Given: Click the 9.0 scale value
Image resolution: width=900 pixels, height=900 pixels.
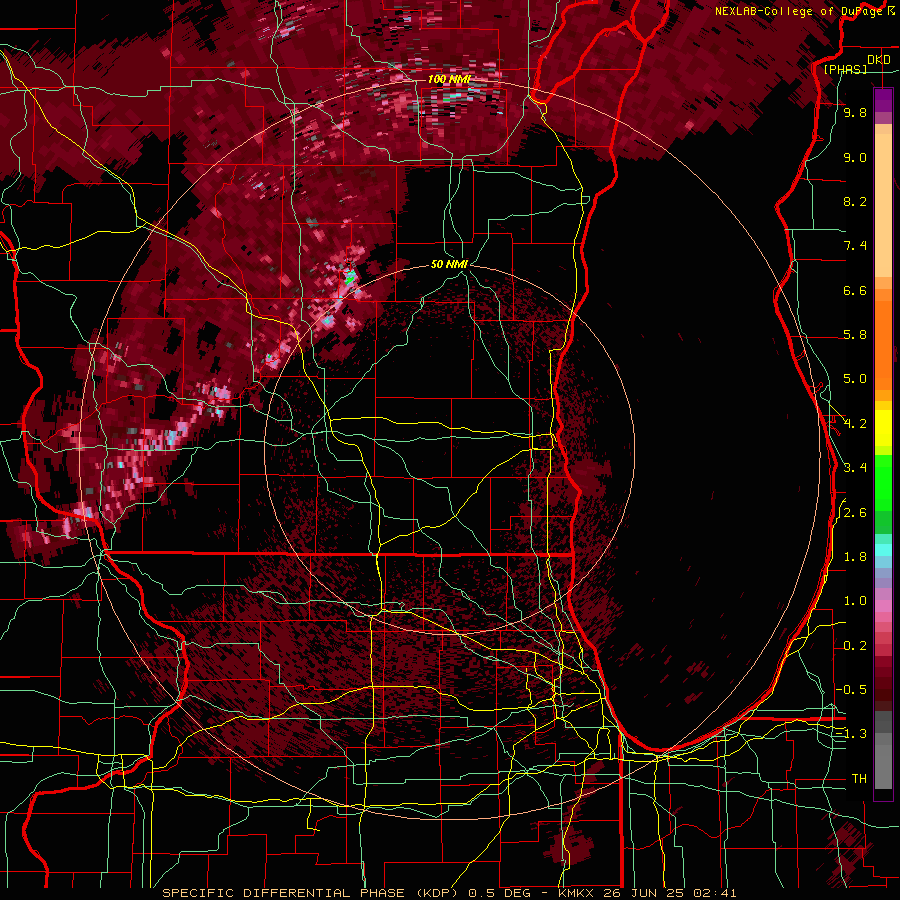Looking at the screenshot, I should pos(855,157).
